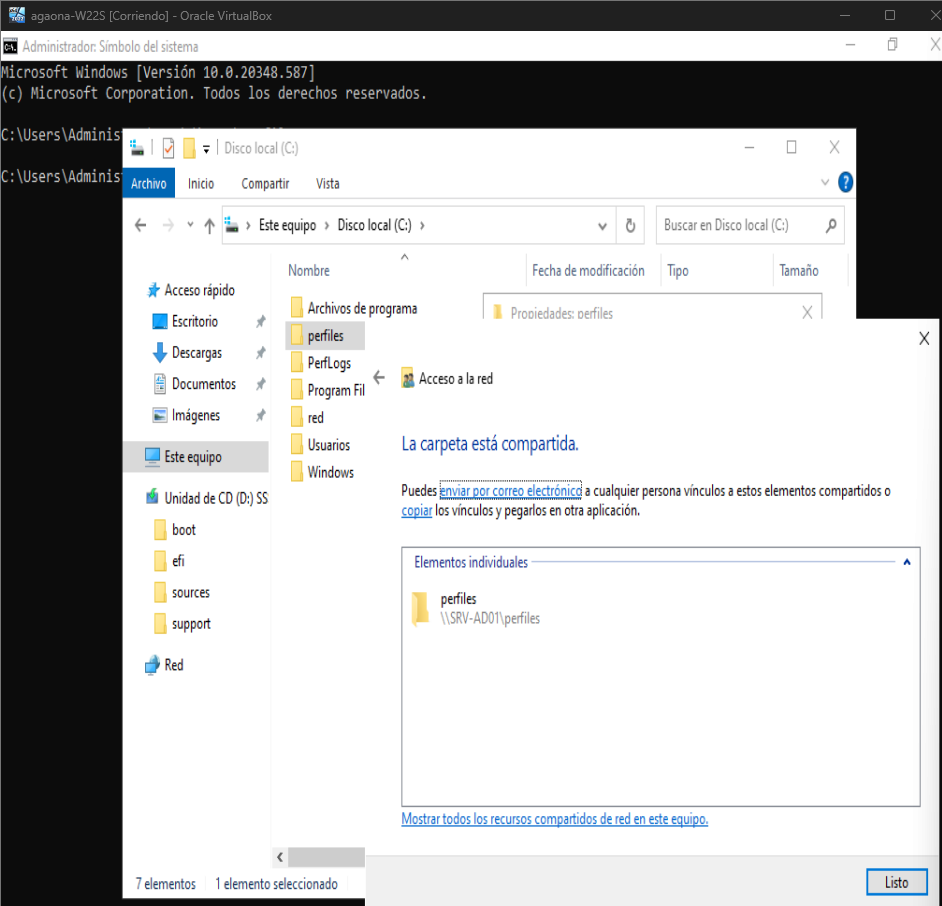The image size is (942, 906).
Task: Expand the address bar history dropdown
Action: click(x=602, y=226)
